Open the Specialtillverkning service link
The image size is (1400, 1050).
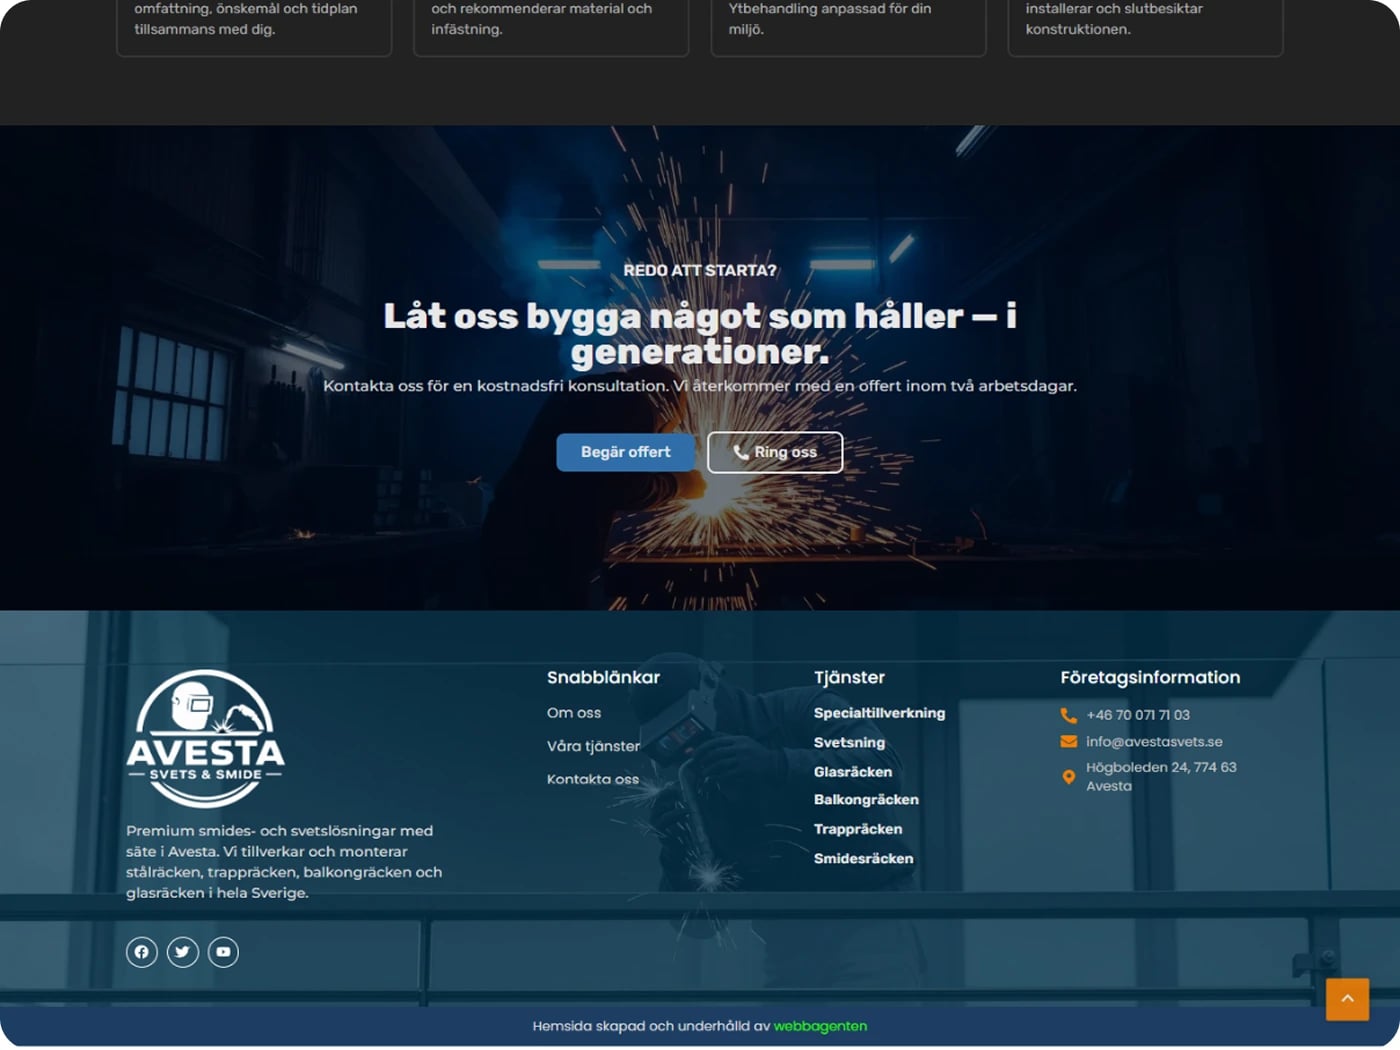tap(880, 713)
